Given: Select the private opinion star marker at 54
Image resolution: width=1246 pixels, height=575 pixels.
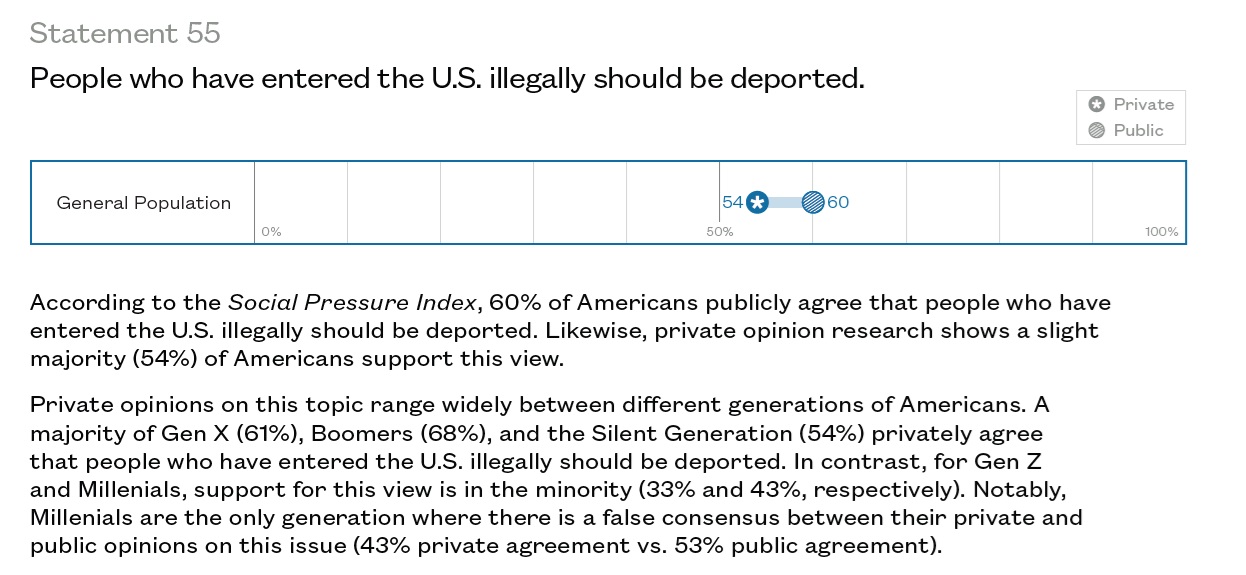Looking at the screenshot, I should 757,203.
